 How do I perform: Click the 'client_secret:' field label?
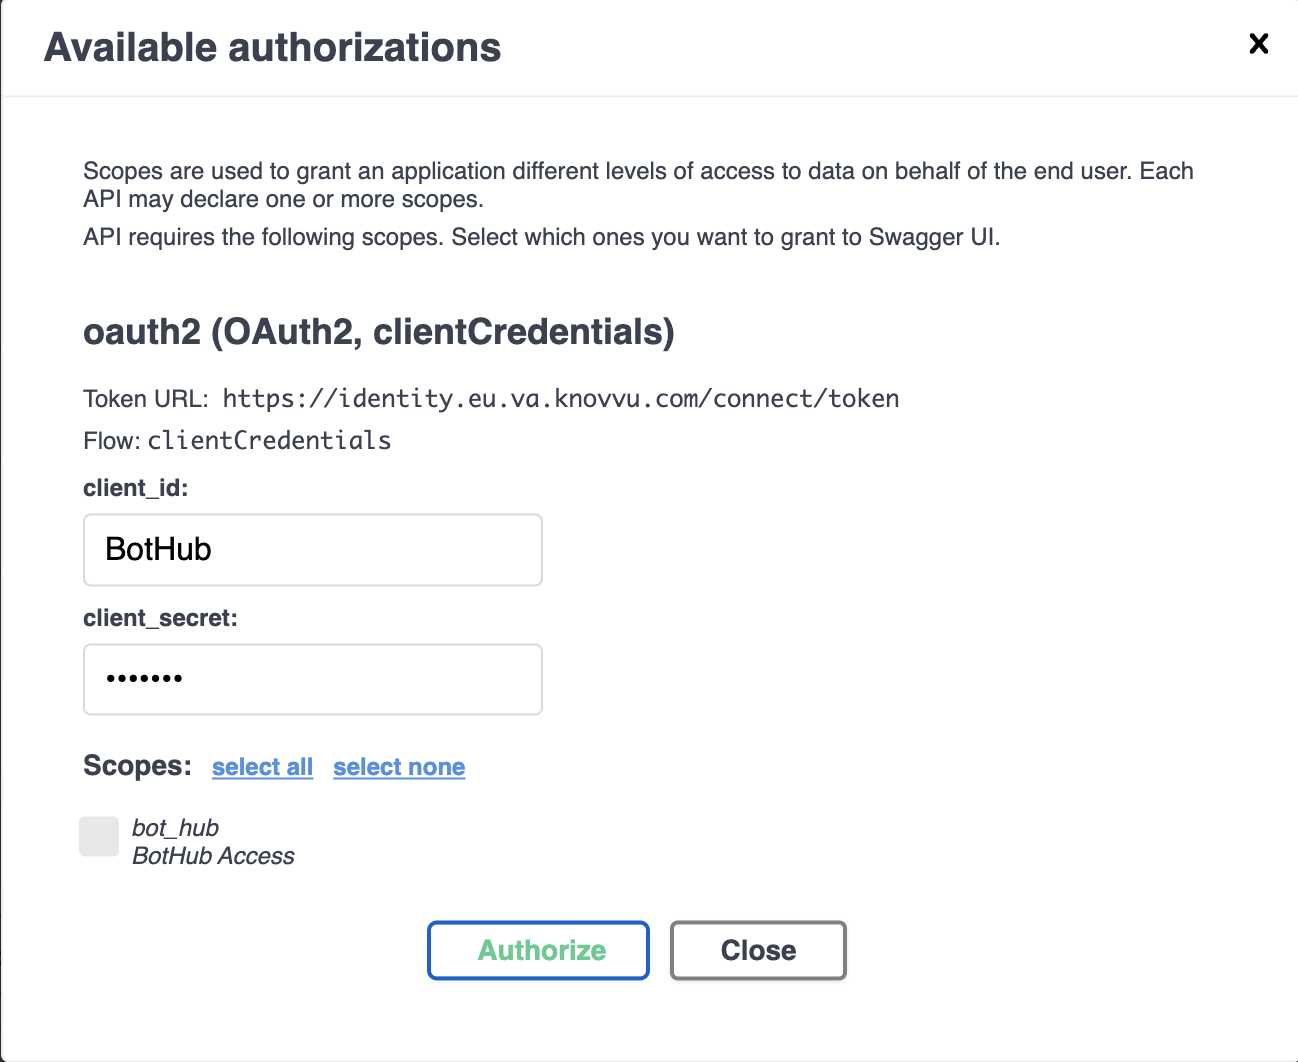[x=160, y=618]
